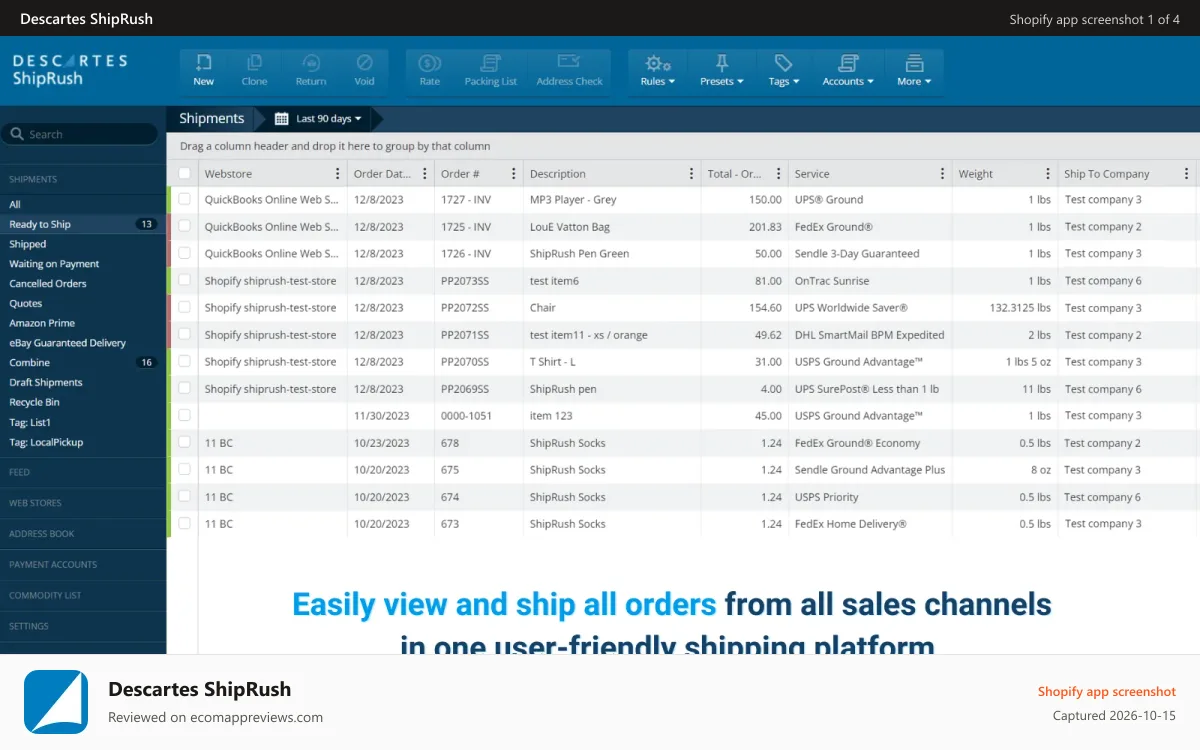Open the Packing List tool
1200x750 pixels.
click(491, 71)
